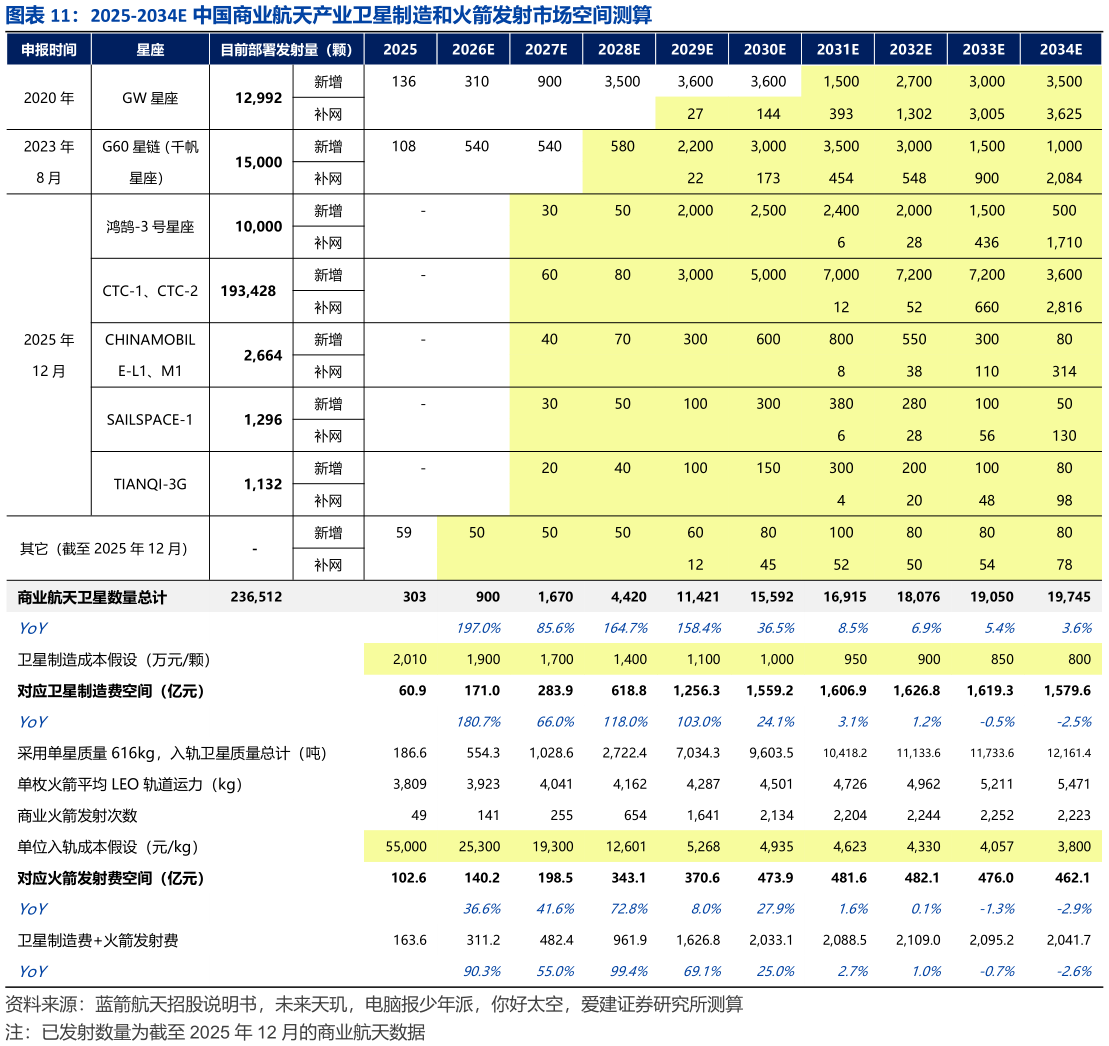Click the 55,000 highlighted yellow cell
The width and height of the screenshot is (1109, 1046).
[406, 846]
